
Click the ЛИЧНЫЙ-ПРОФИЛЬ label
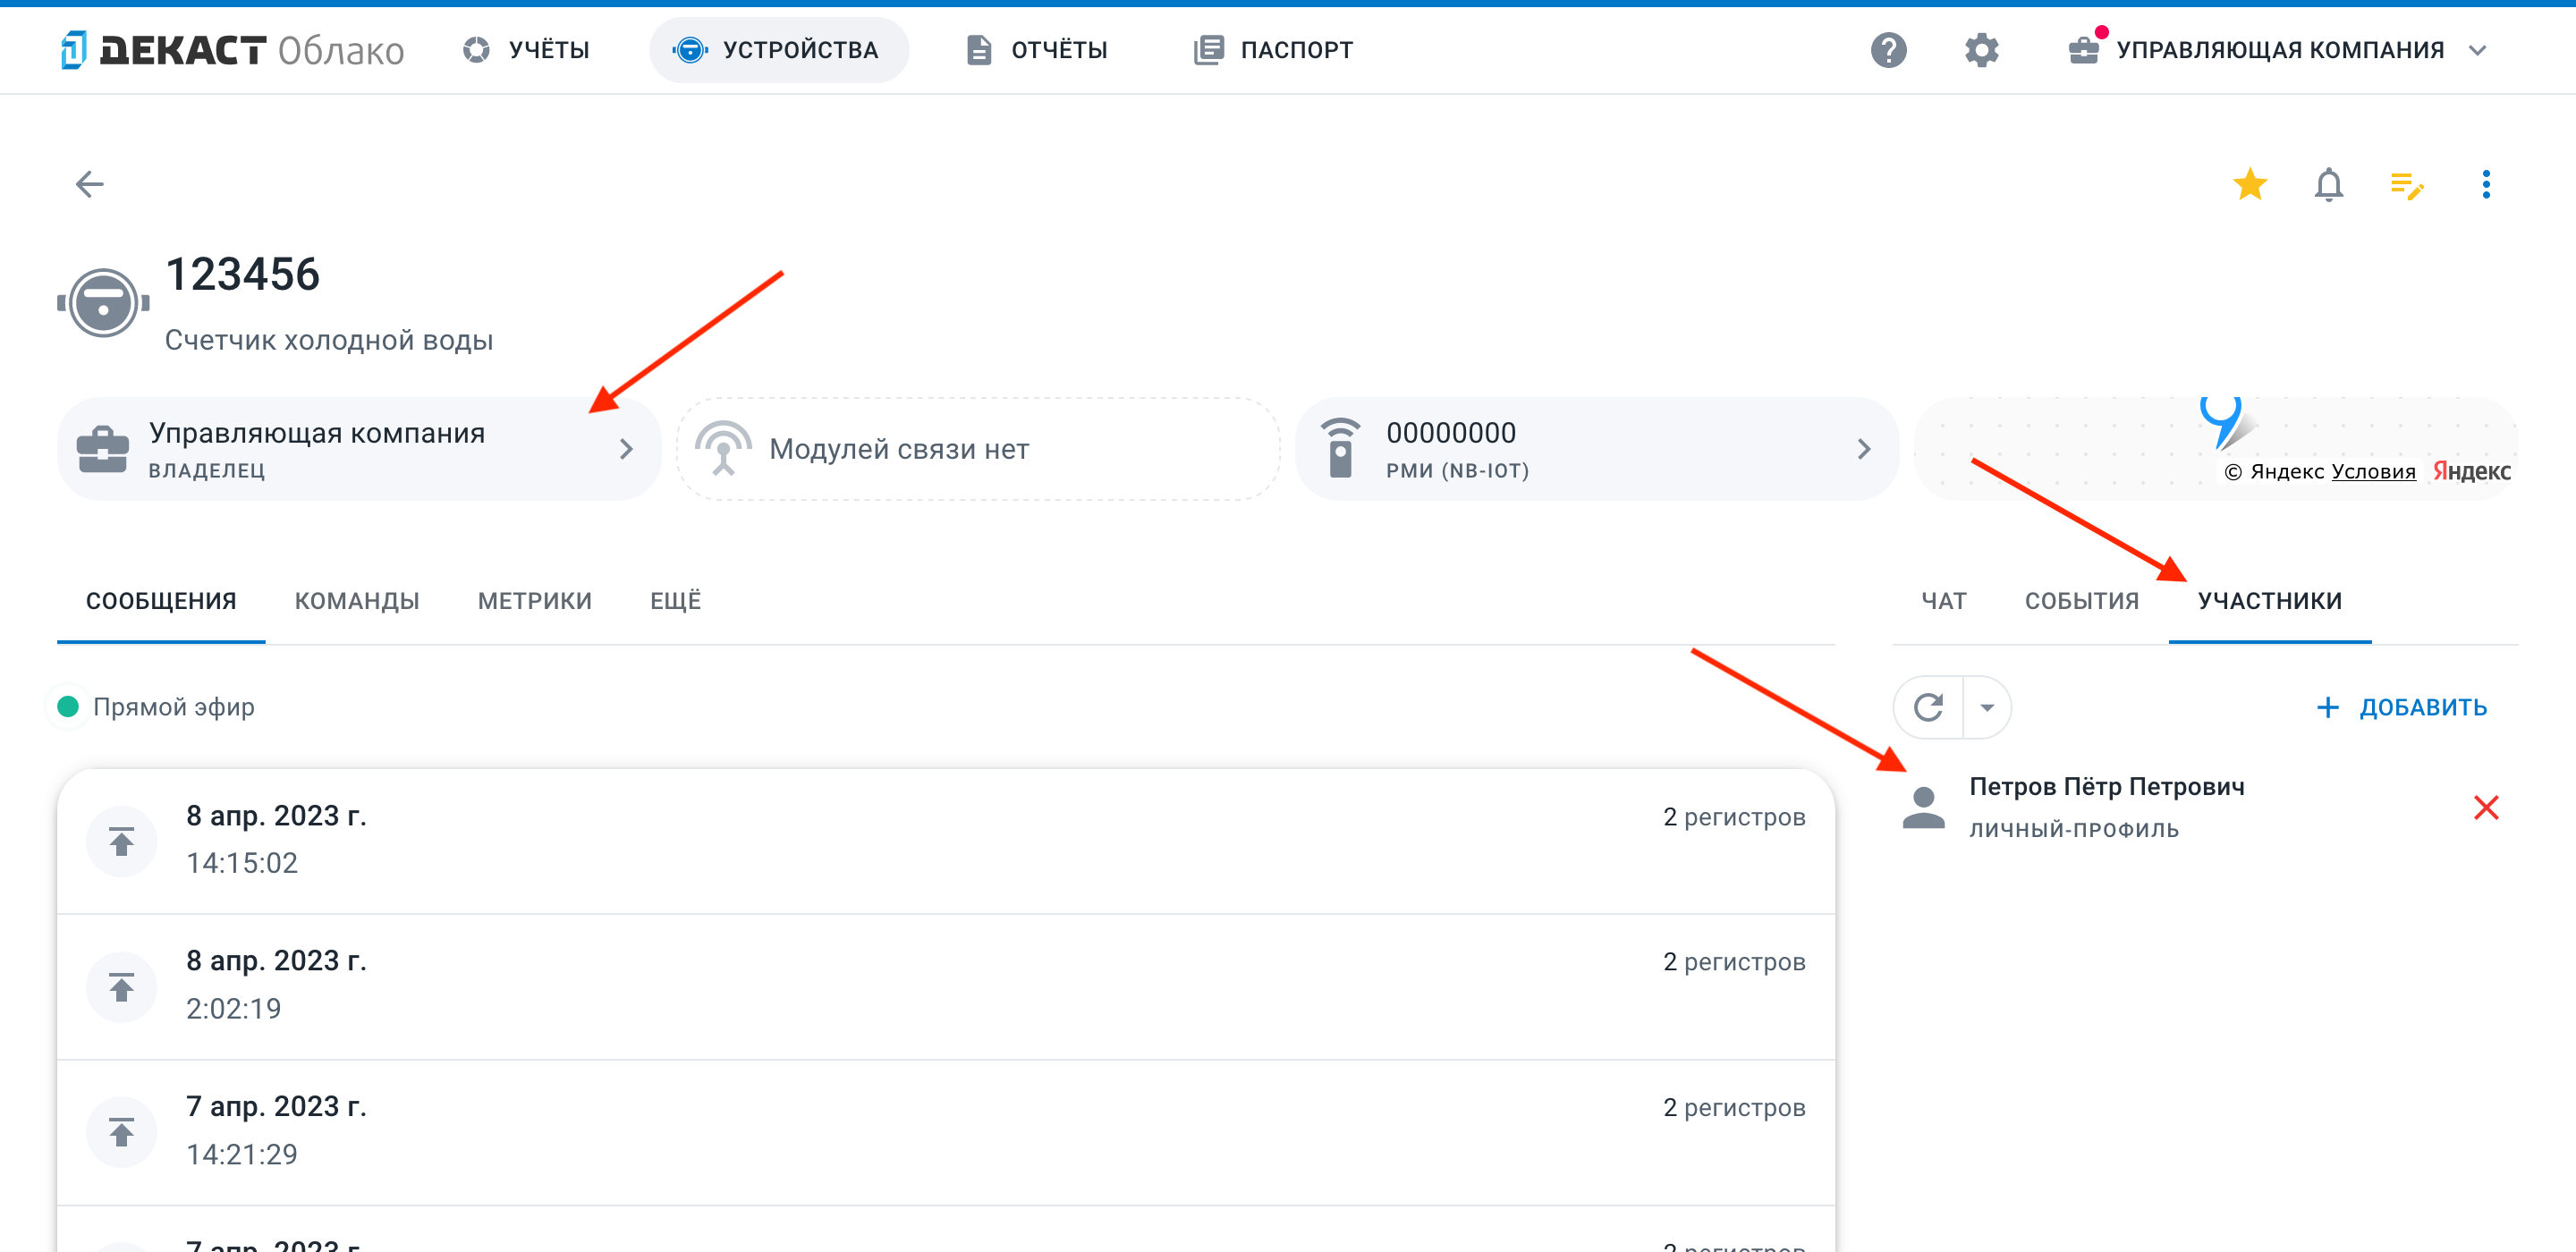click(2074, 829)
